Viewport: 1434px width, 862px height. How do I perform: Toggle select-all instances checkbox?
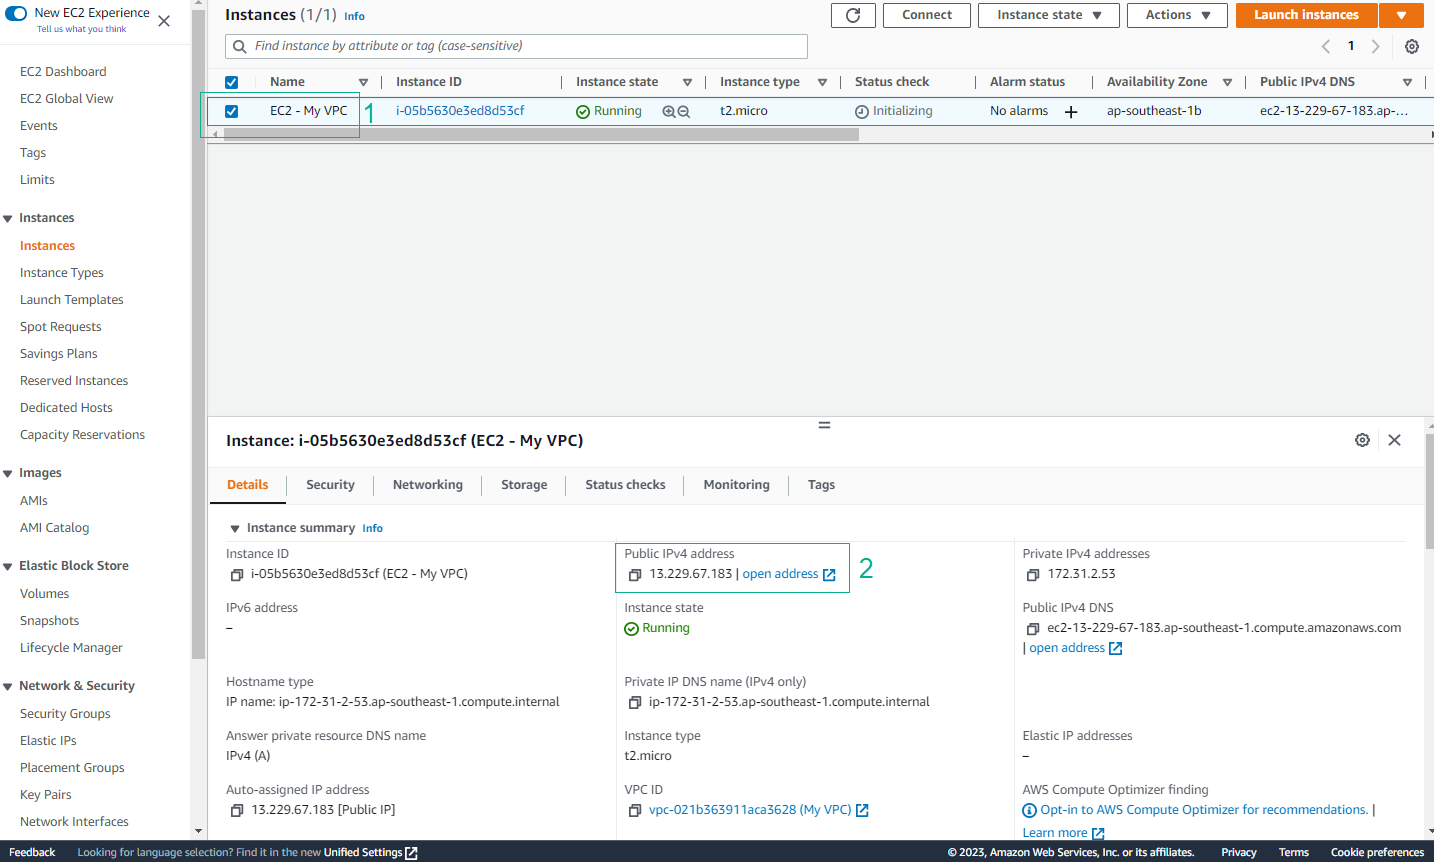coord(232,83)
